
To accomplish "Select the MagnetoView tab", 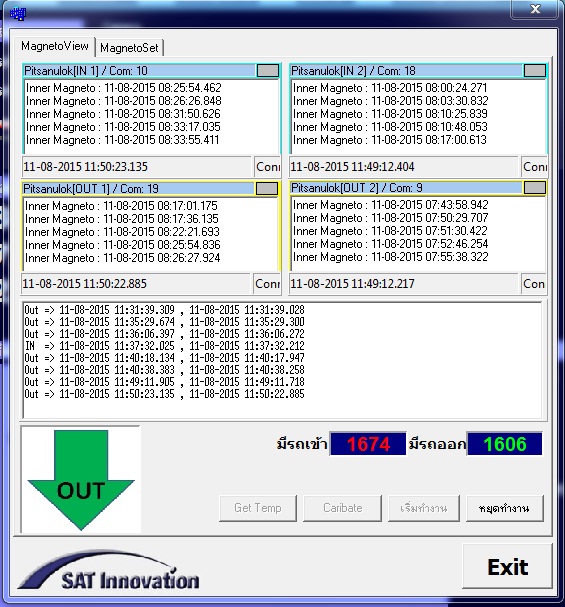I will click(x=55, y=46).
